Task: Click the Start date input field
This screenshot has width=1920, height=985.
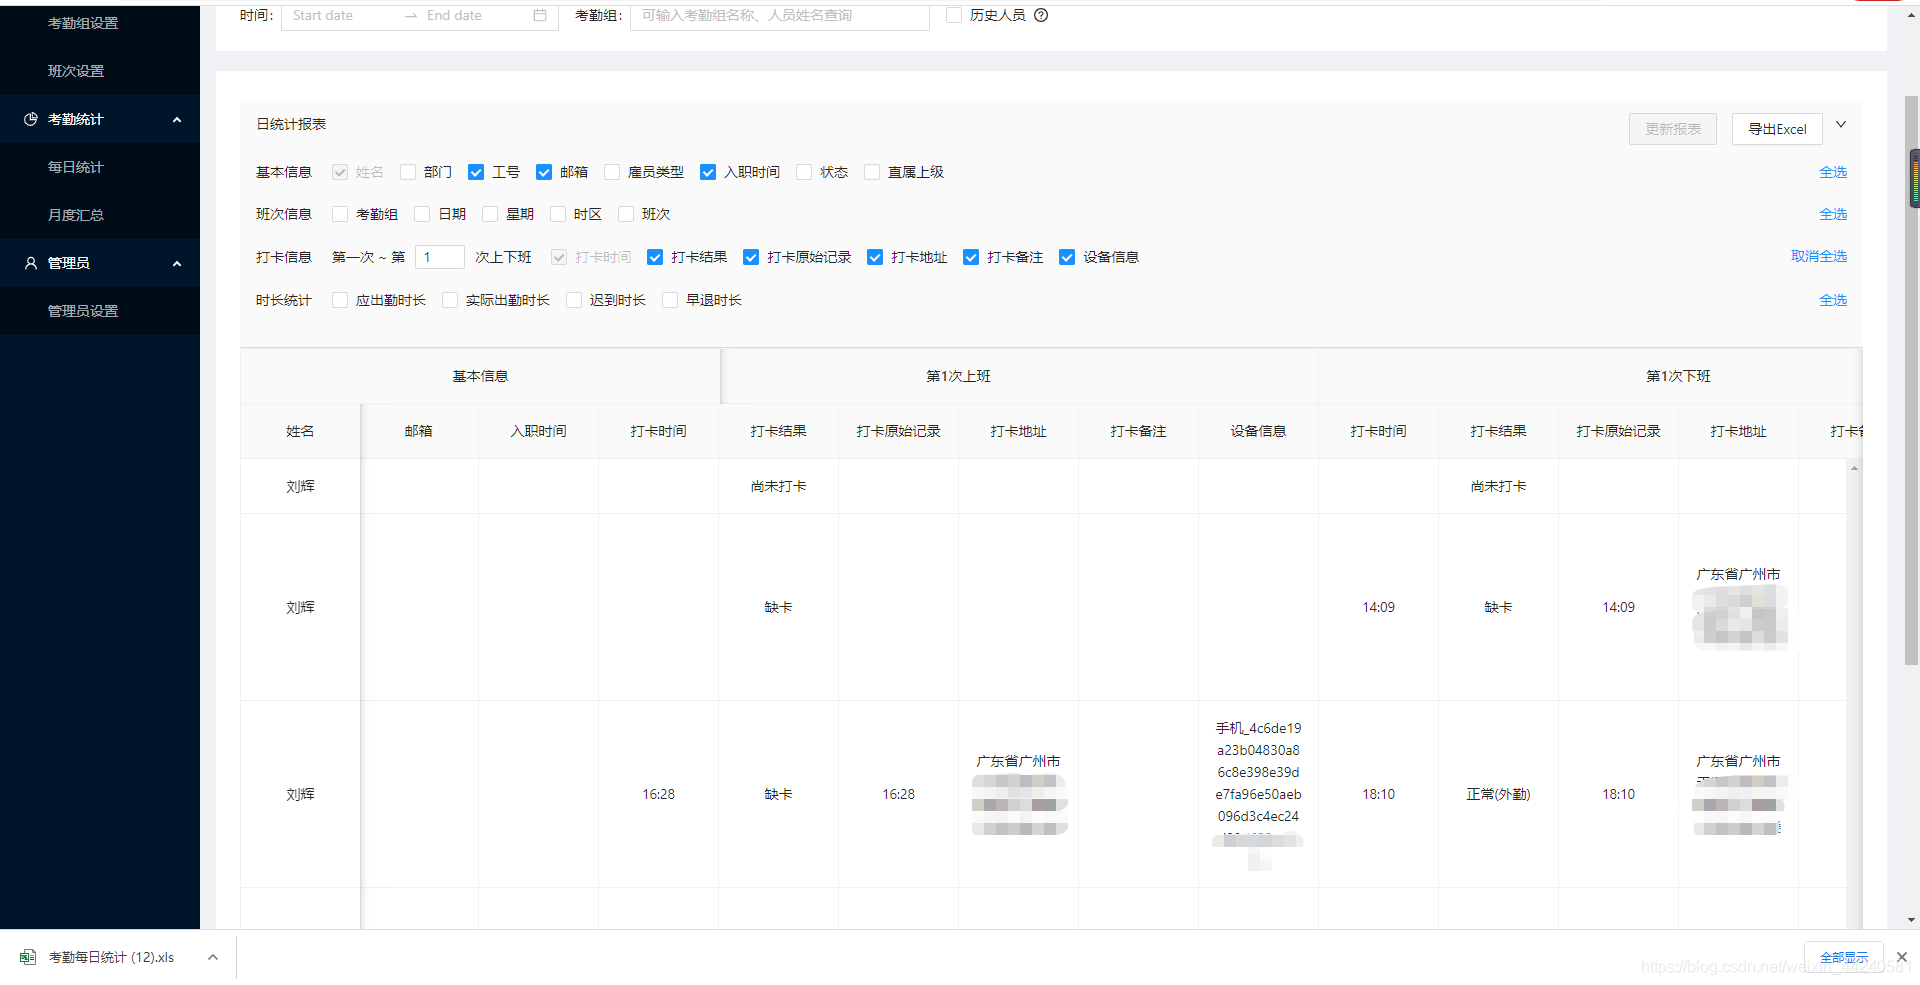Action: point(342,15)
